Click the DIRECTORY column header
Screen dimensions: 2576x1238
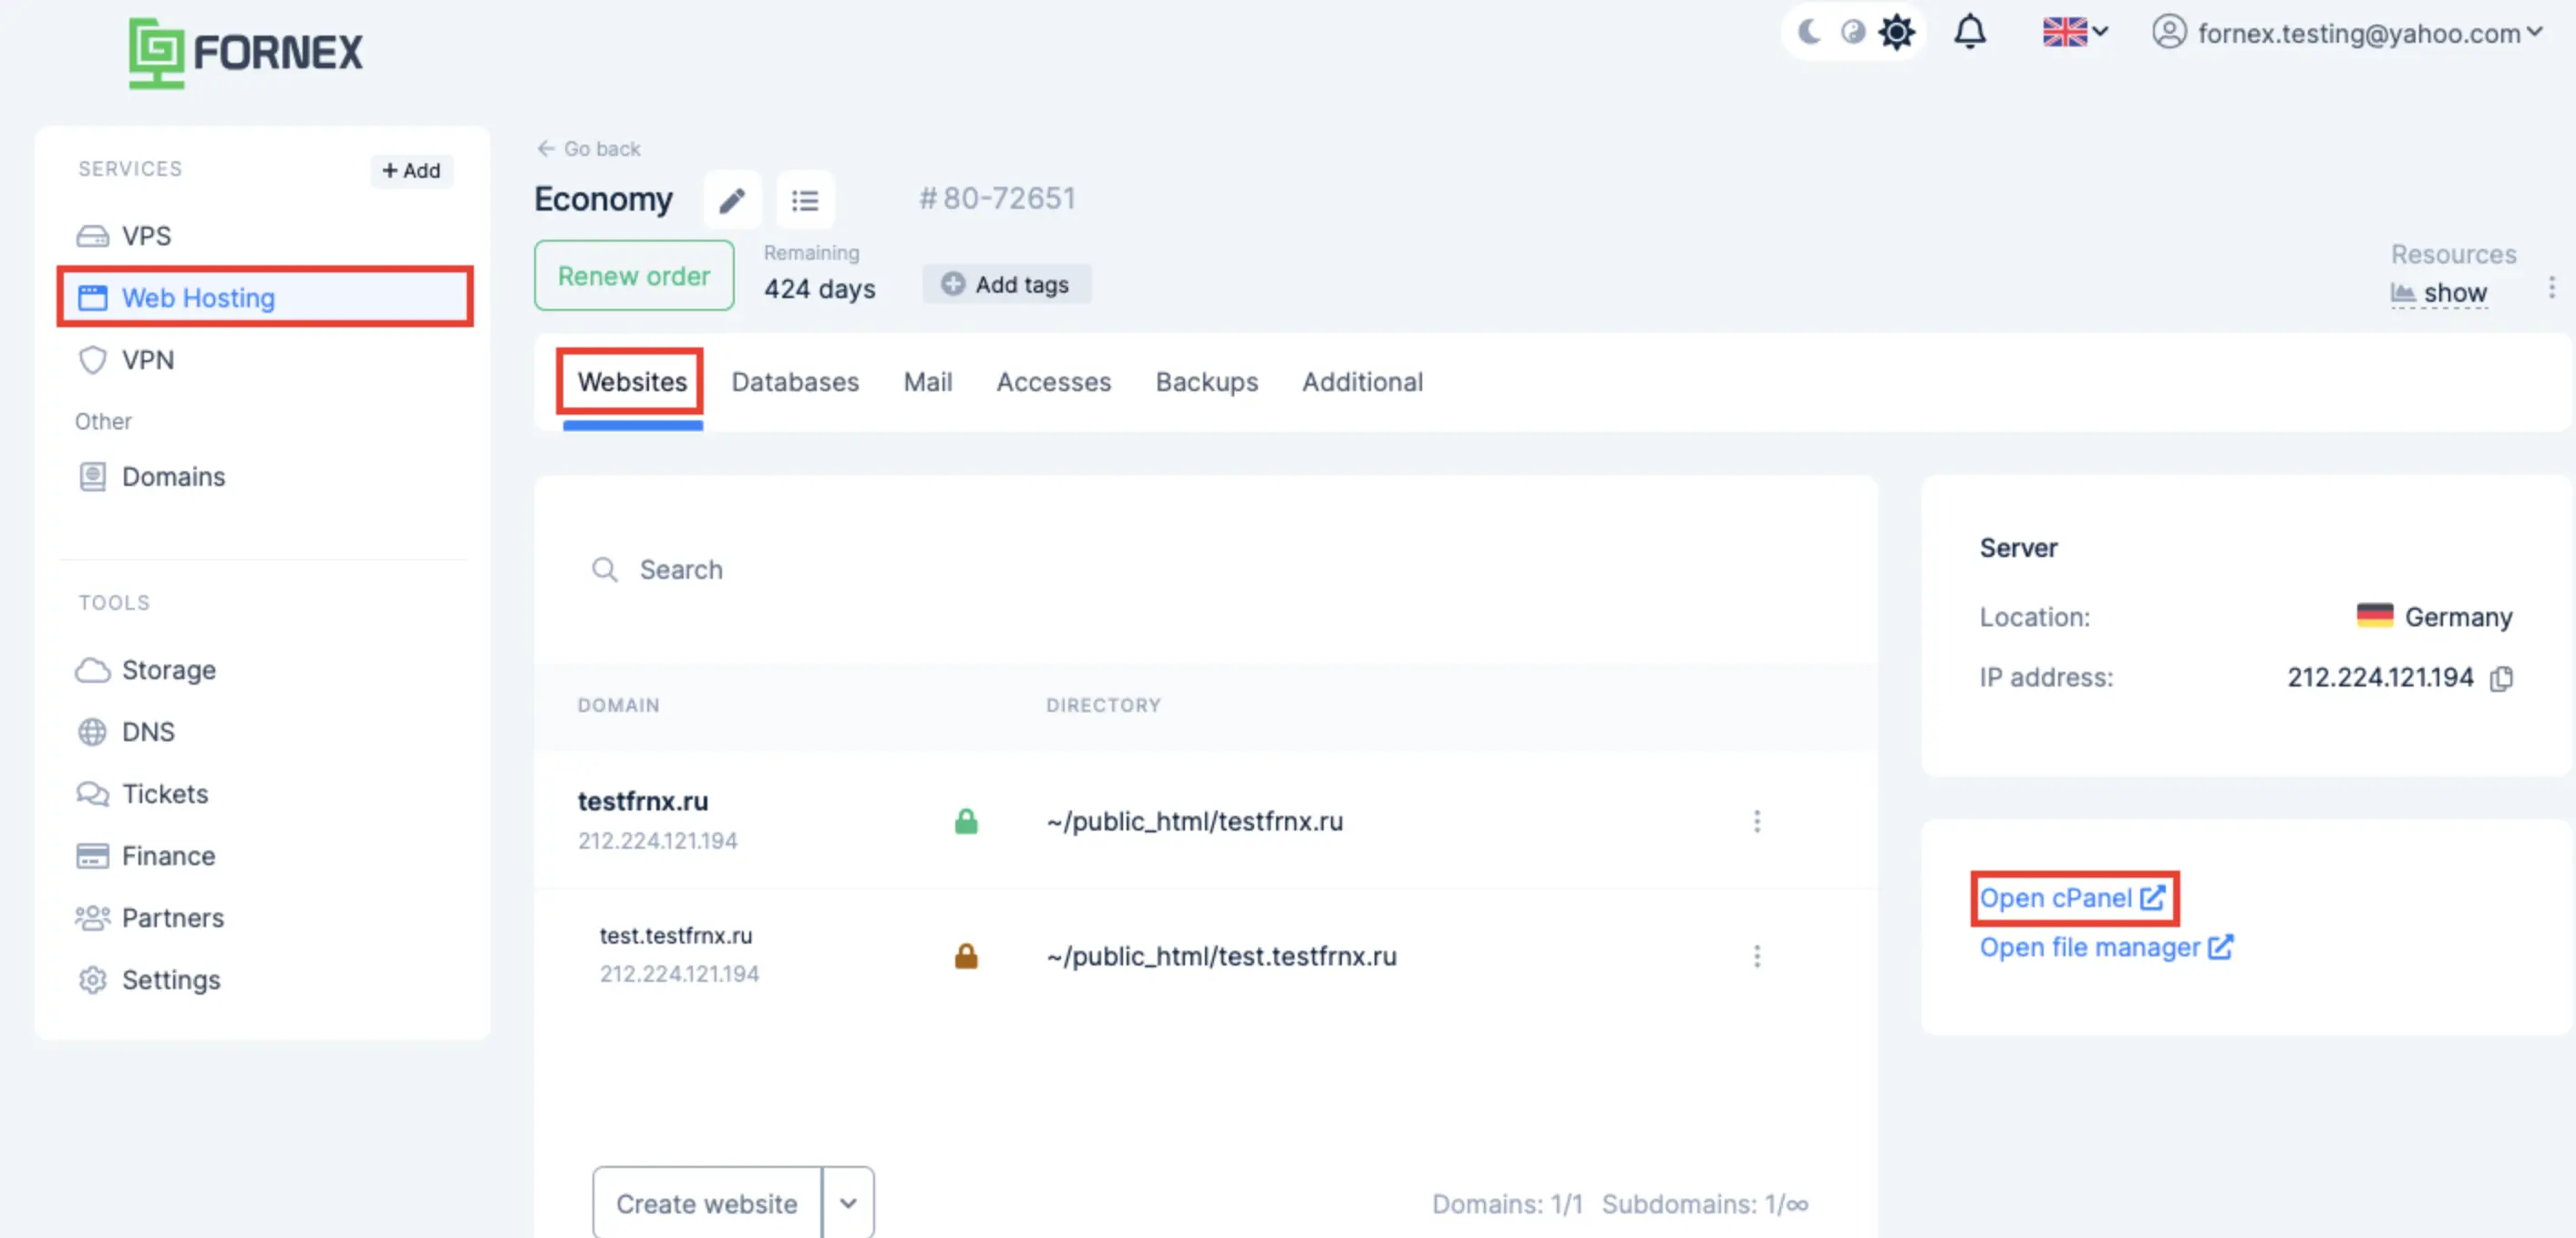pos(1103,705)
